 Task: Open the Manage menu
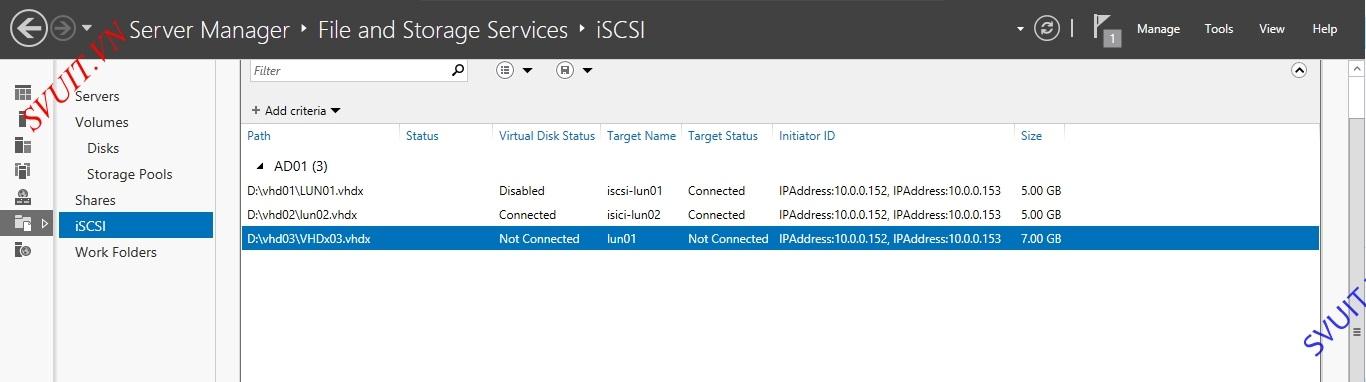click(x=1158, y=29)
